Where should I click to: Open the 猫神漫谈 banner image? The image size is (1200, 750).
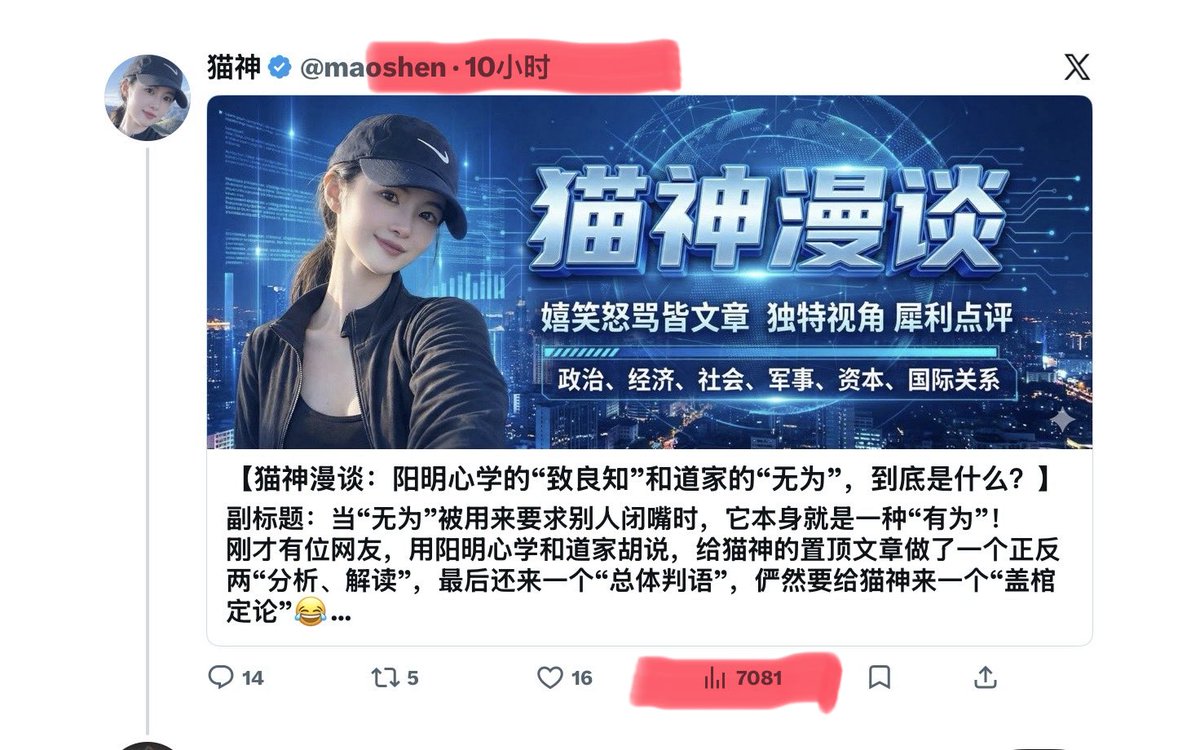(x=649, y=272)
